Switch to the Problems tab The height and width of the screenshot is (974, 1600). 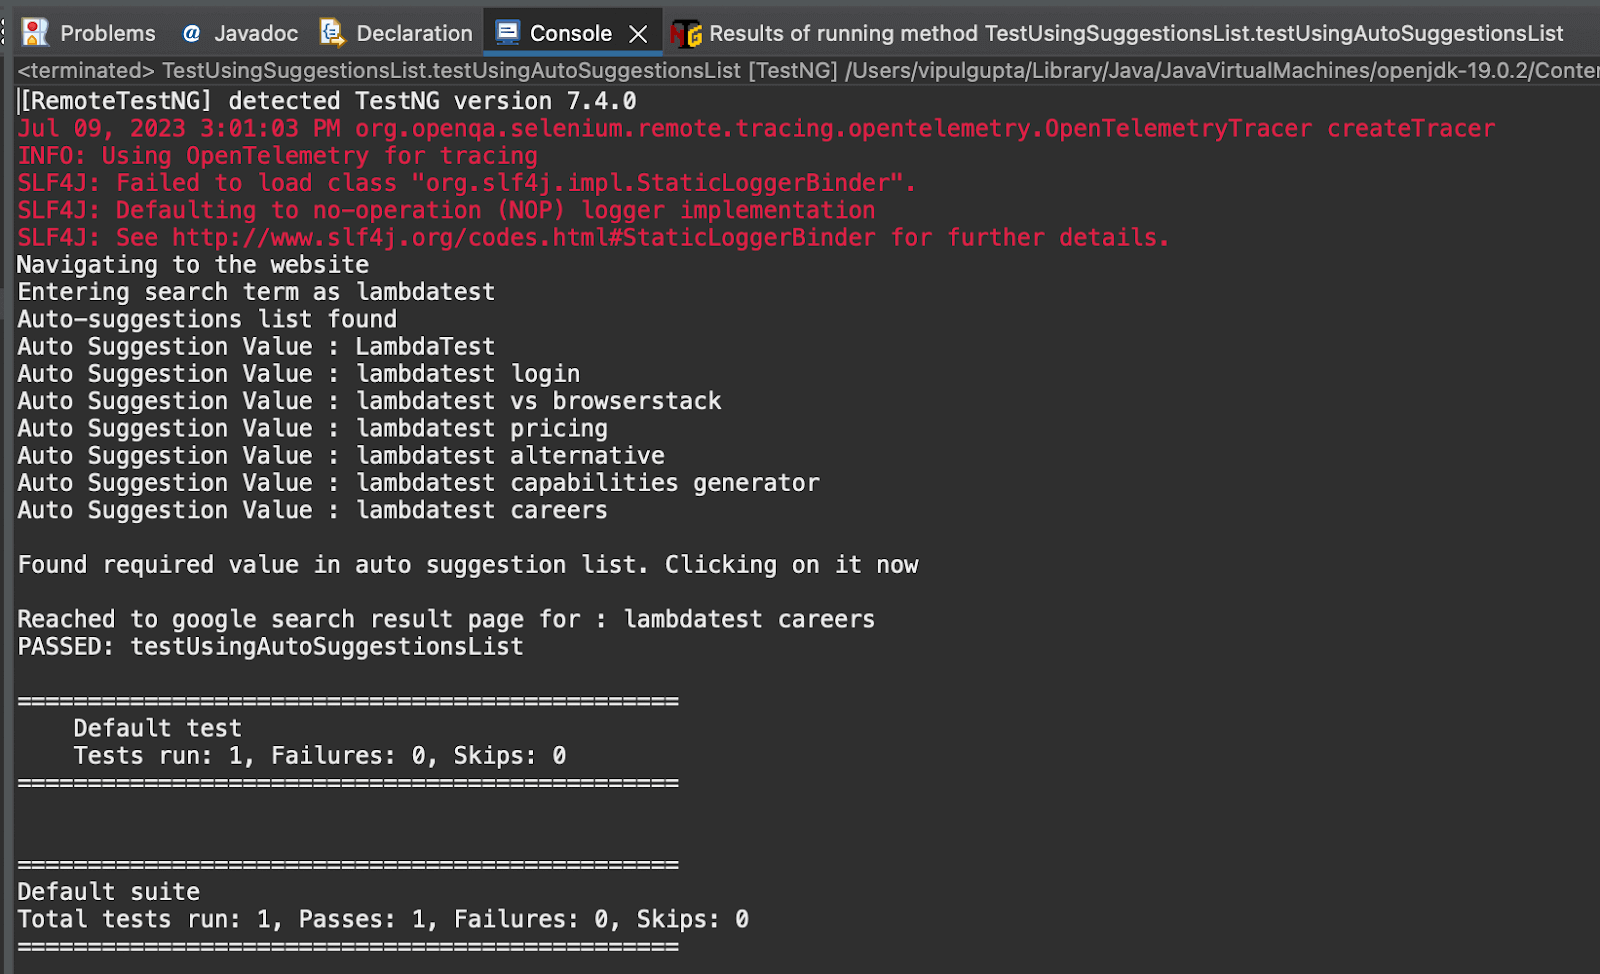pyautogui.click(x=107, y=32)
